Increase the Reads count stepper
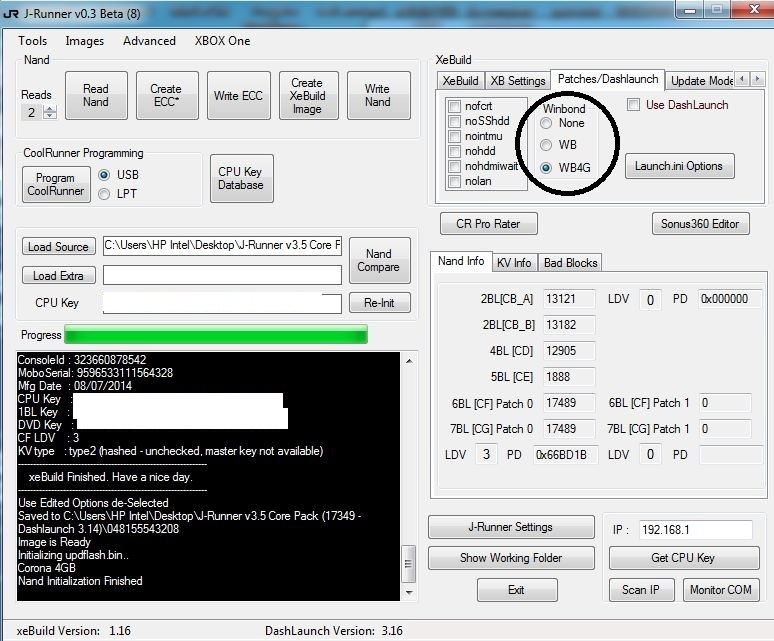 [49, 109]
